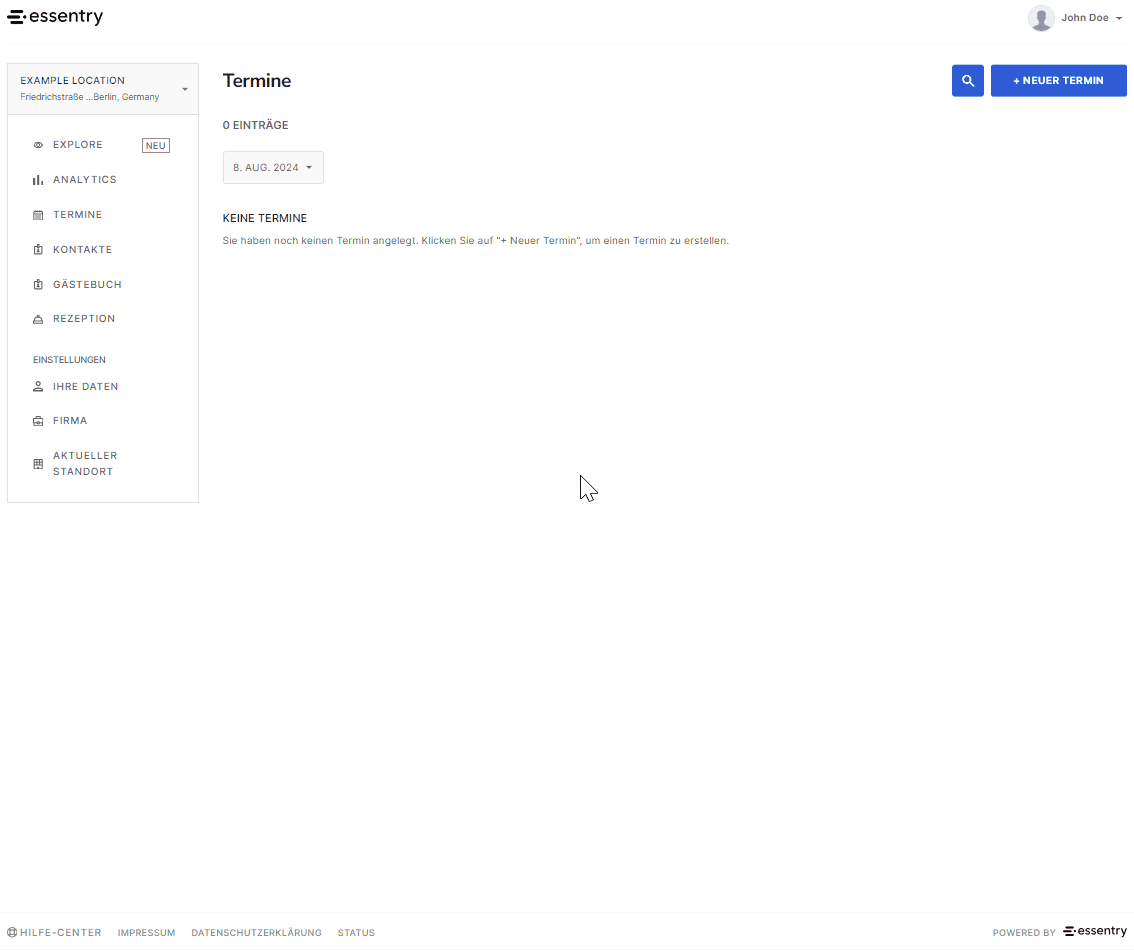This screenshot has width=1134, height=950.
Task: Click the Ihre Daten person icon
Action: (38, 387)
